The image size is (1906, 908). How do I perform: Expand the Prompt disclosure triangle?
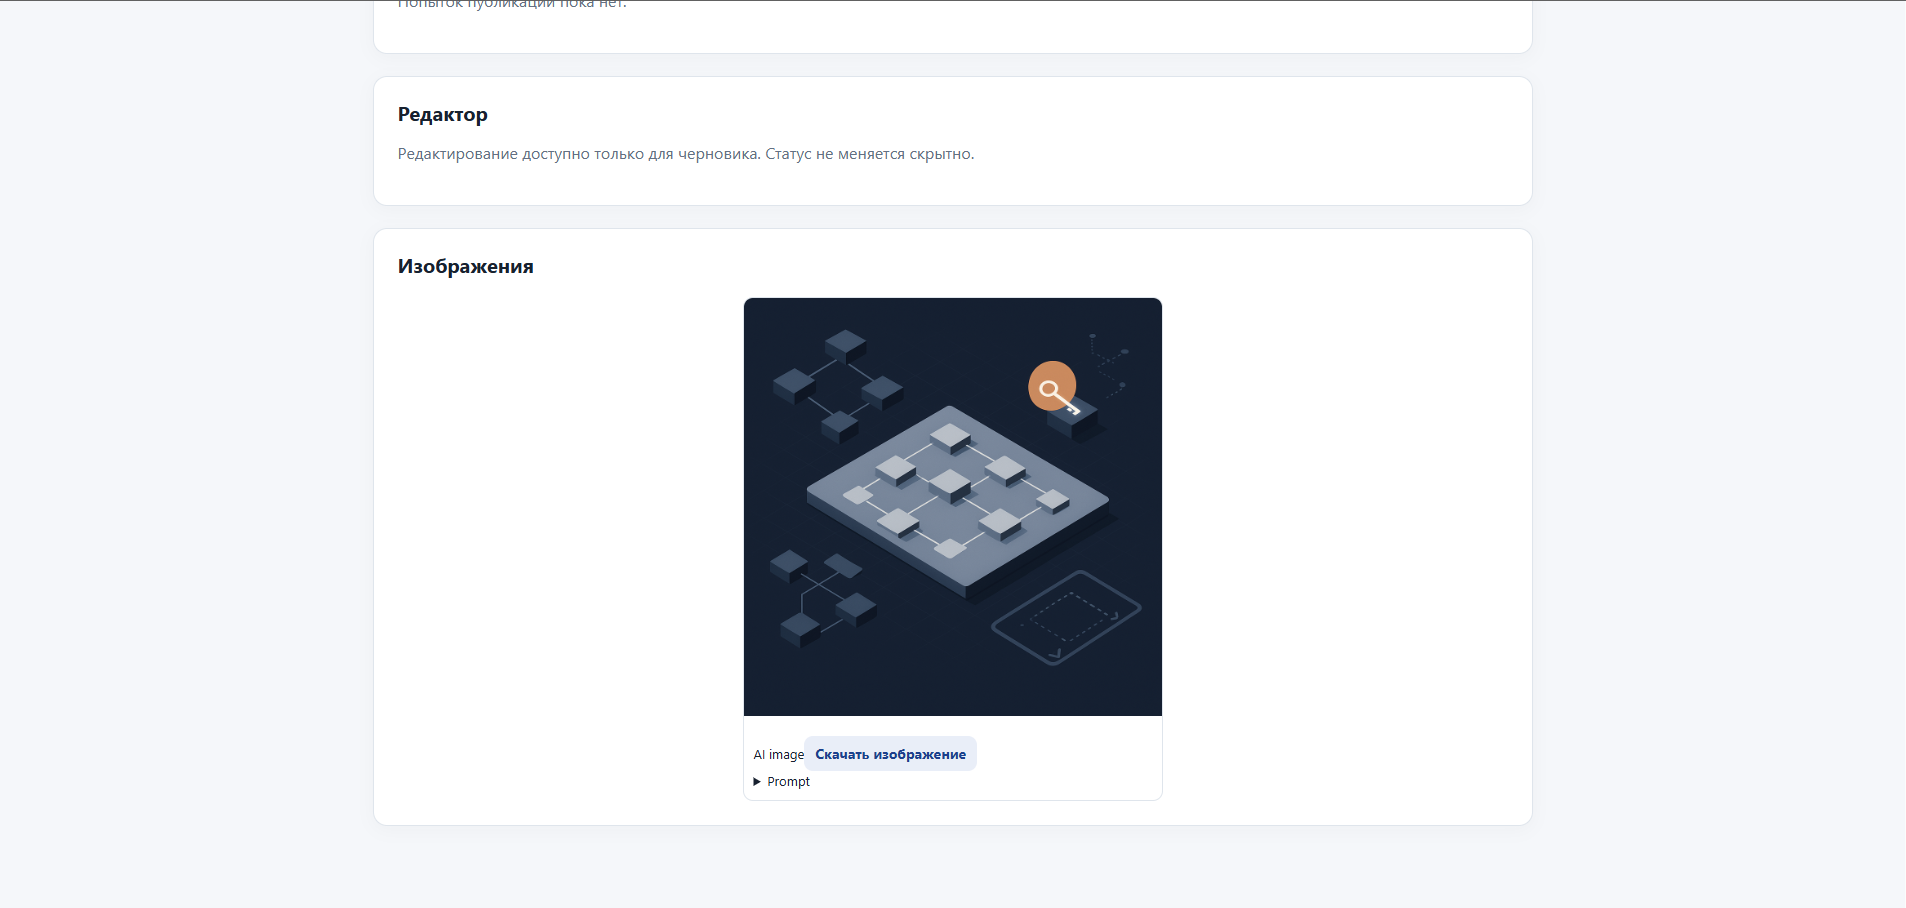[x=757, y=782]
